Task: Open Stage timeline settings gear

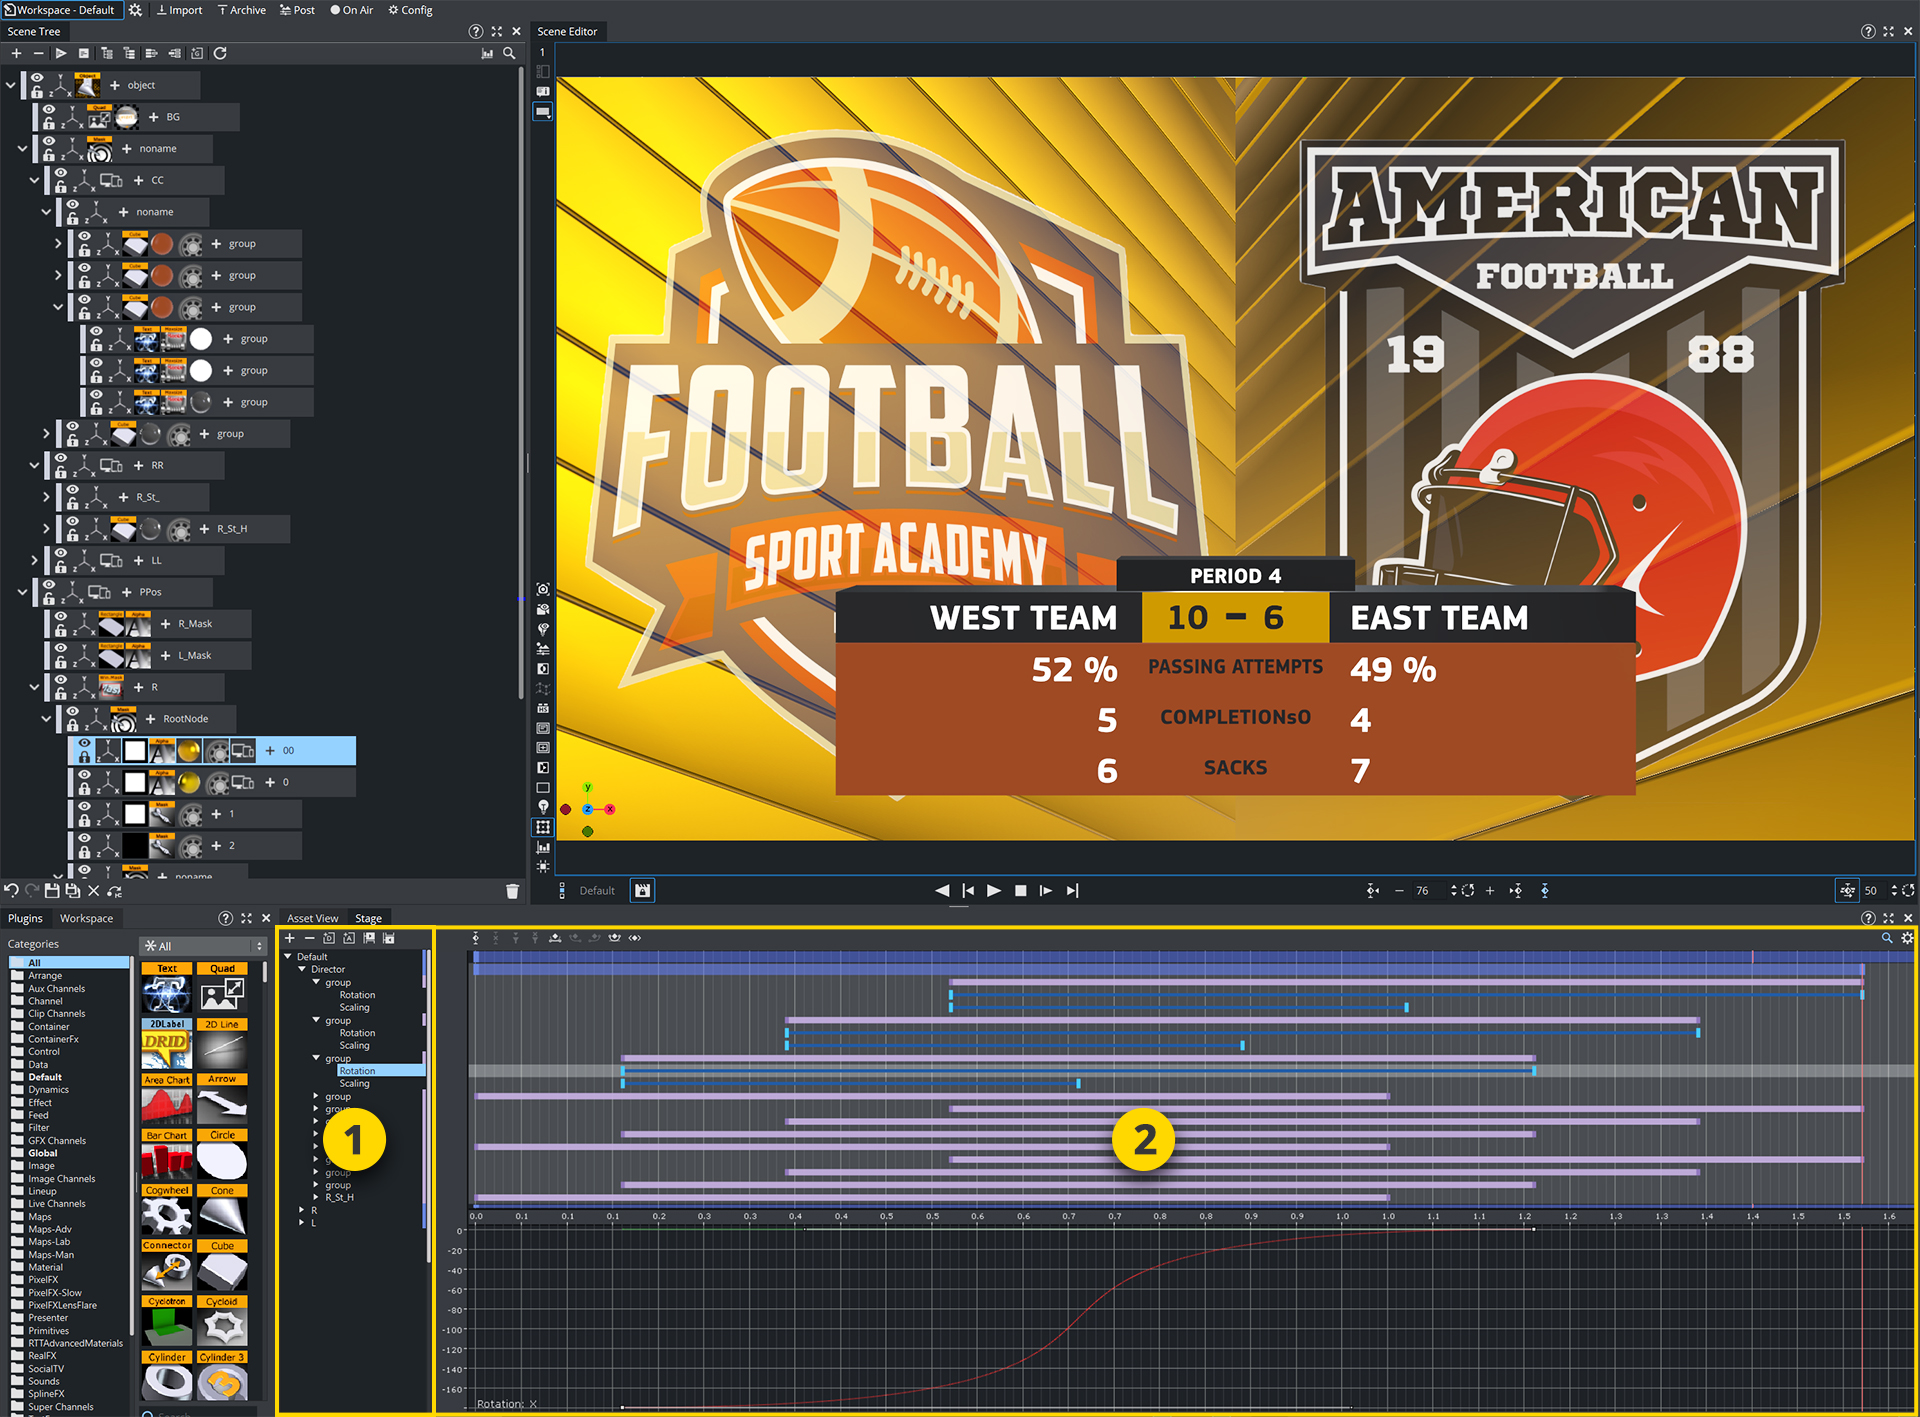Action: tap(1907, 938)
